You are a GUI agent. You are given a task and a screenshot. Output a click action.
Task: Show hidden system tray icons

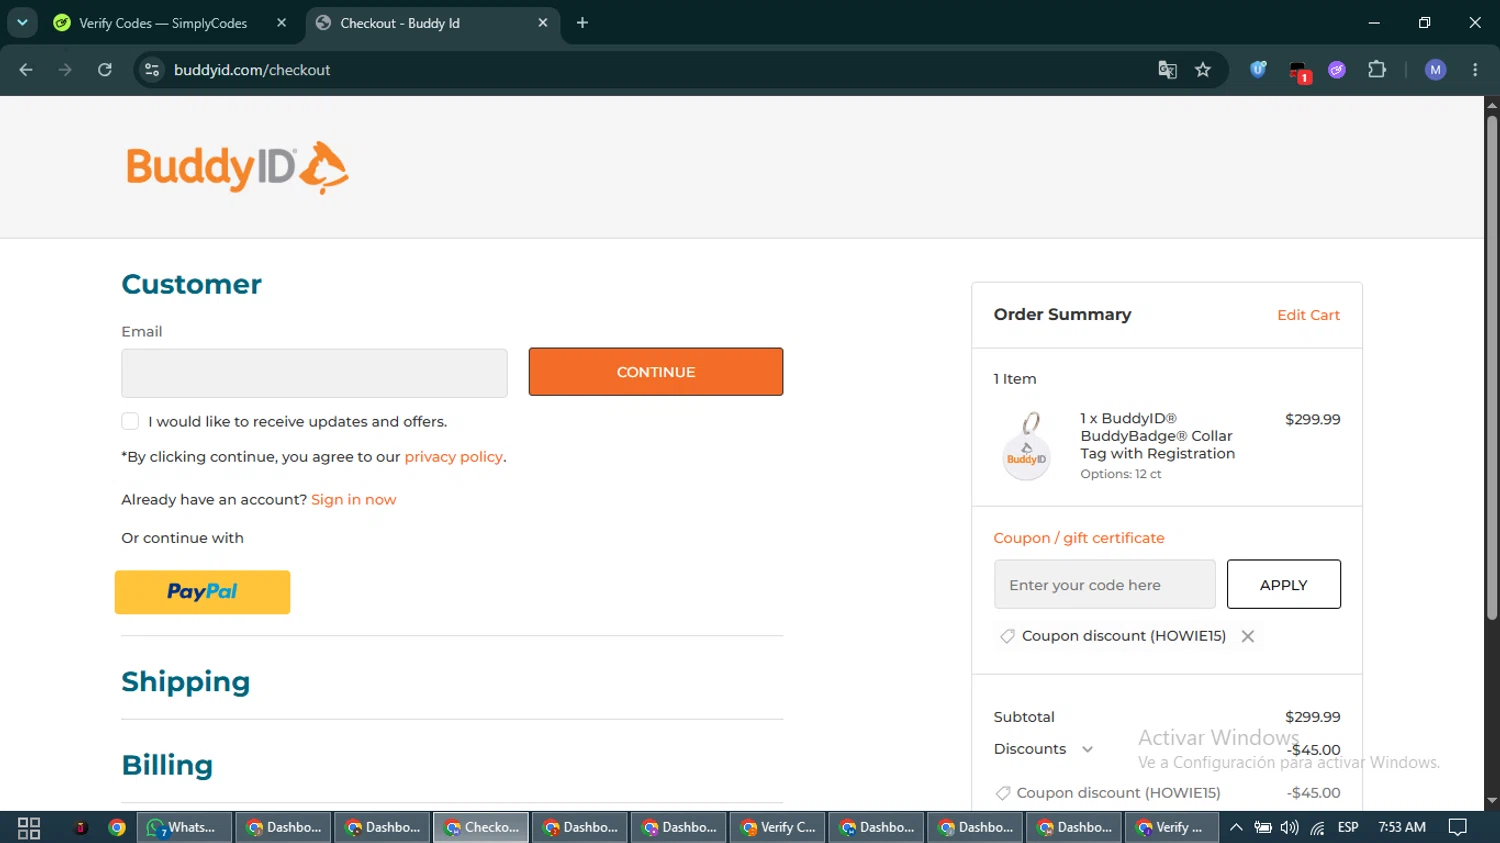pos(1236,828)
